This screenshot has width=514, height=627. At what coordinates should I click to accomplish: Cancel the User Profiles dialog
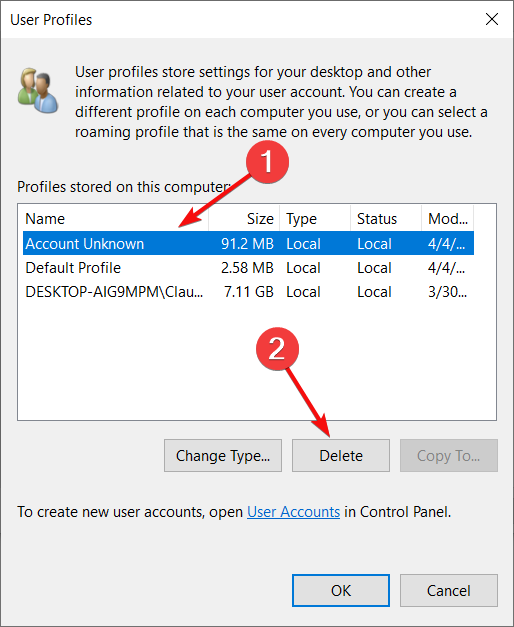[x=448, y=590]
